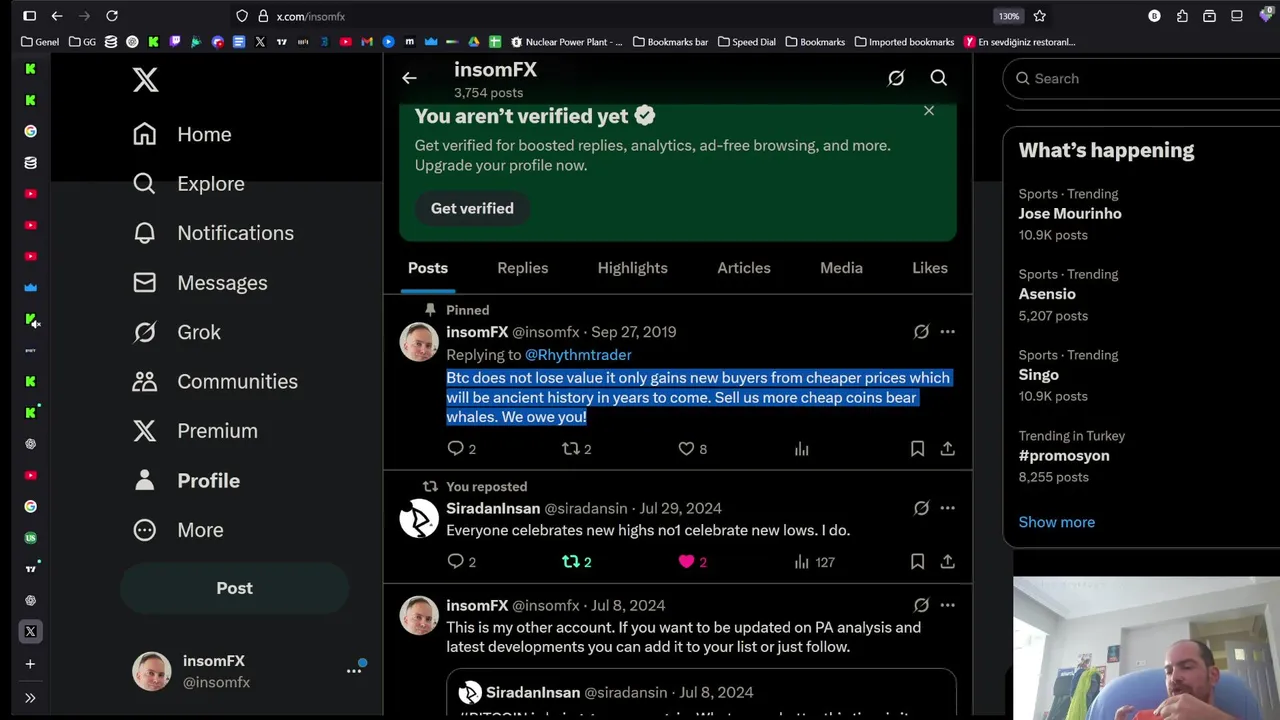Click search icon in profile header
The image size is (1280, 720).
(938, 78)
